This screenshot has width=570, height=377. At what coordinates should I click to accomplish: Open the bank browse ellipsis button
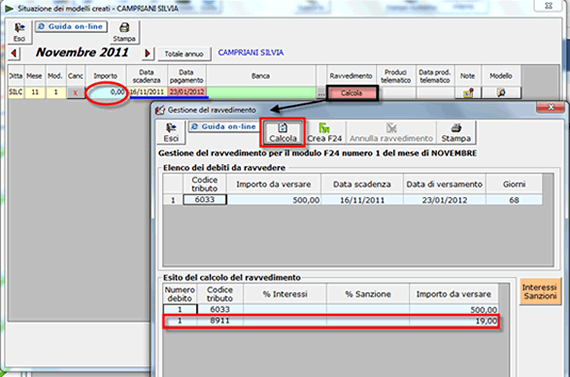coord(321,94)
